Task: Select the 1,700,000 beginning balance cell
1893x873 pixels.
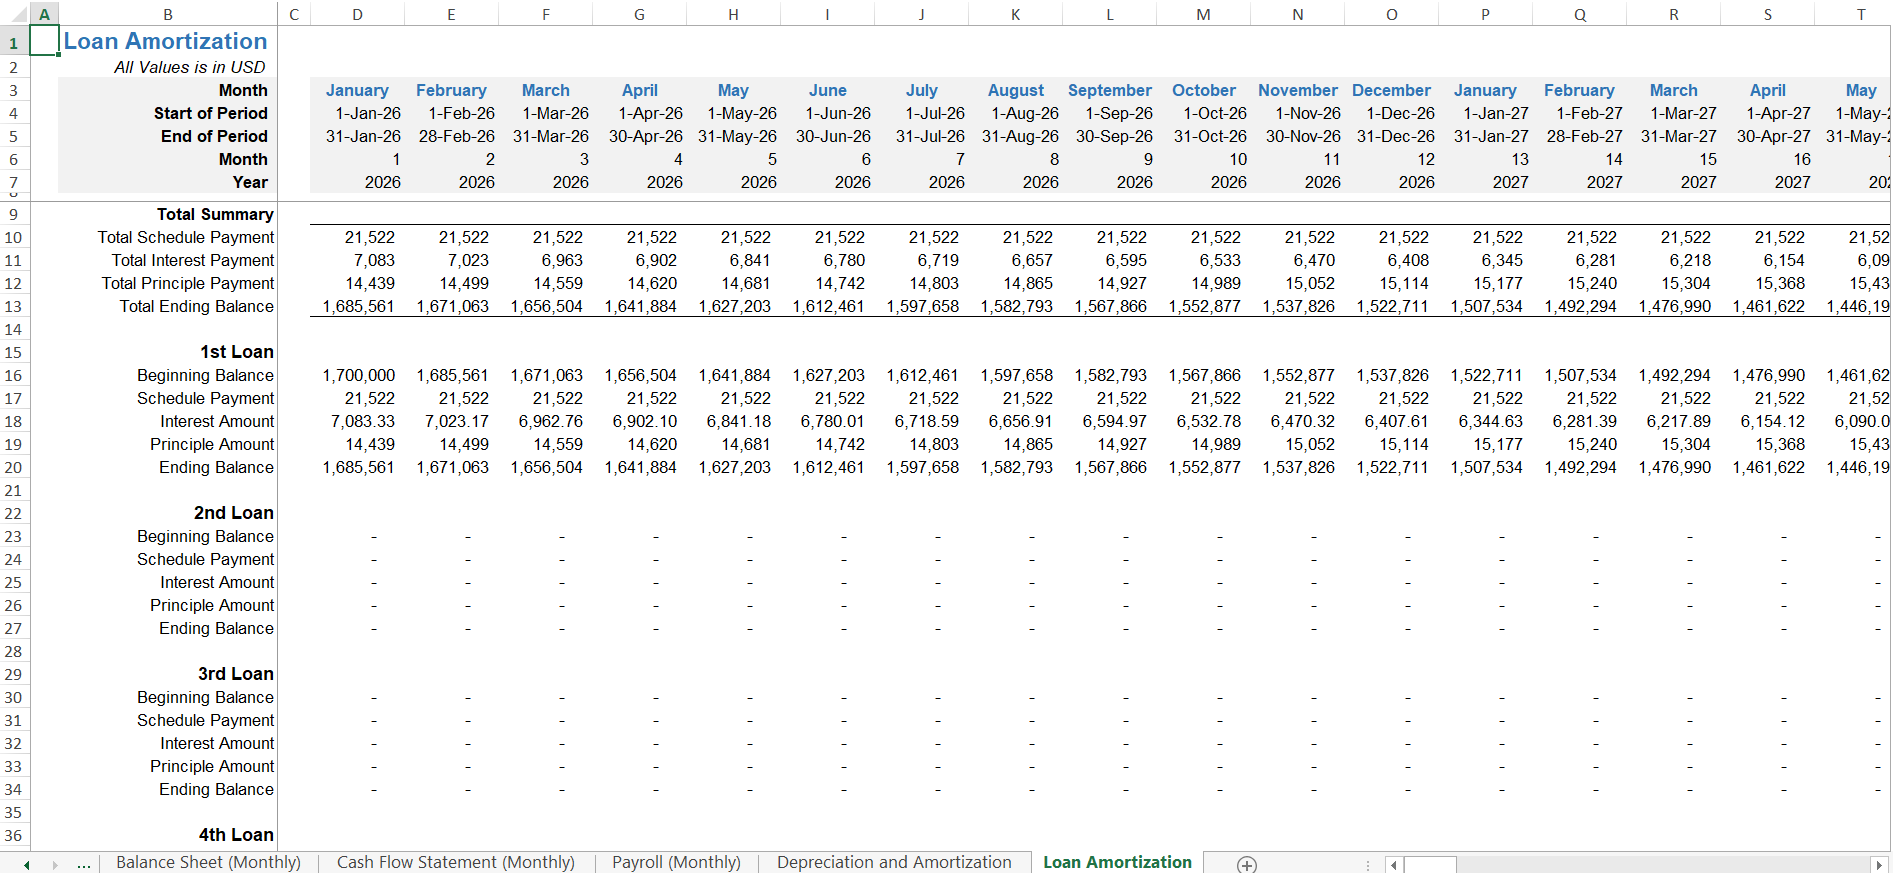Action: tap(357, 375)
